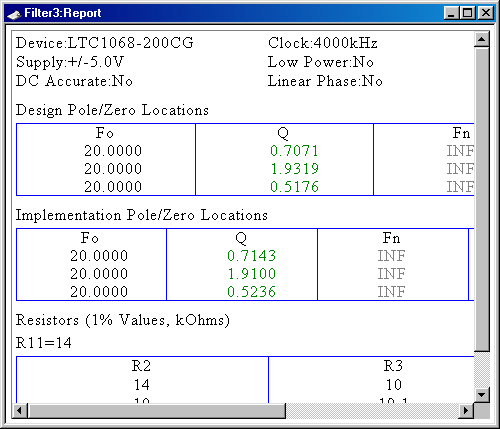The image size is (500, 429).
Task: Click the horizontal scrollbar right arrow
Action: point(465,410)
